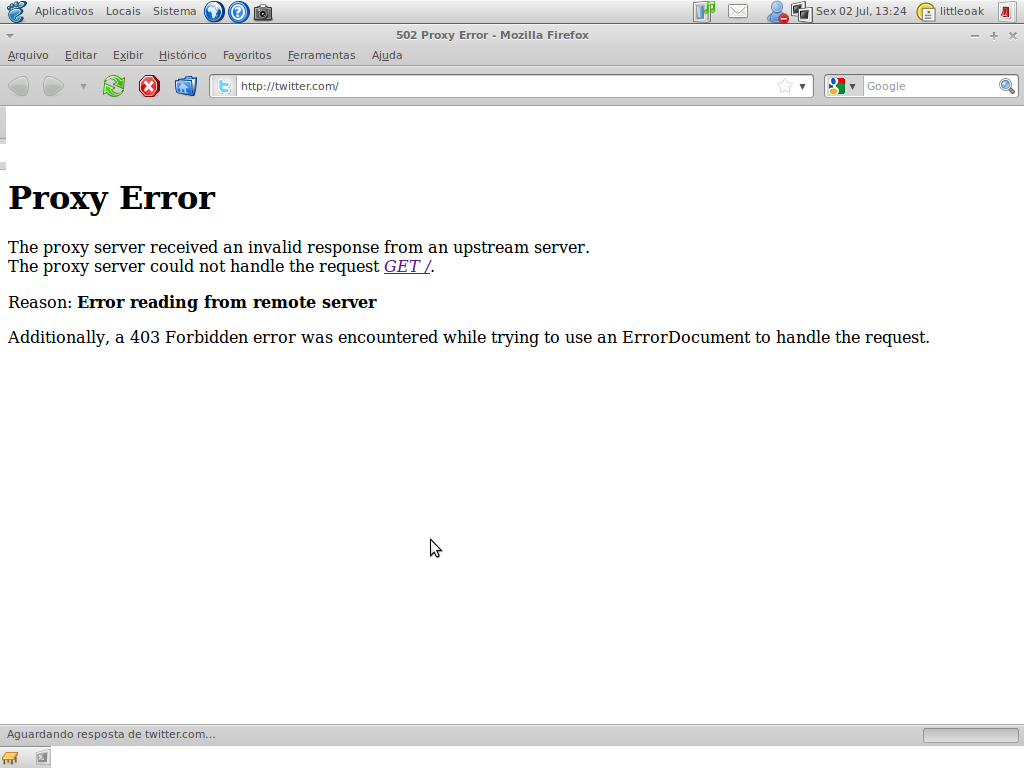Launch the screenshot camera tool

click(263, 12)
